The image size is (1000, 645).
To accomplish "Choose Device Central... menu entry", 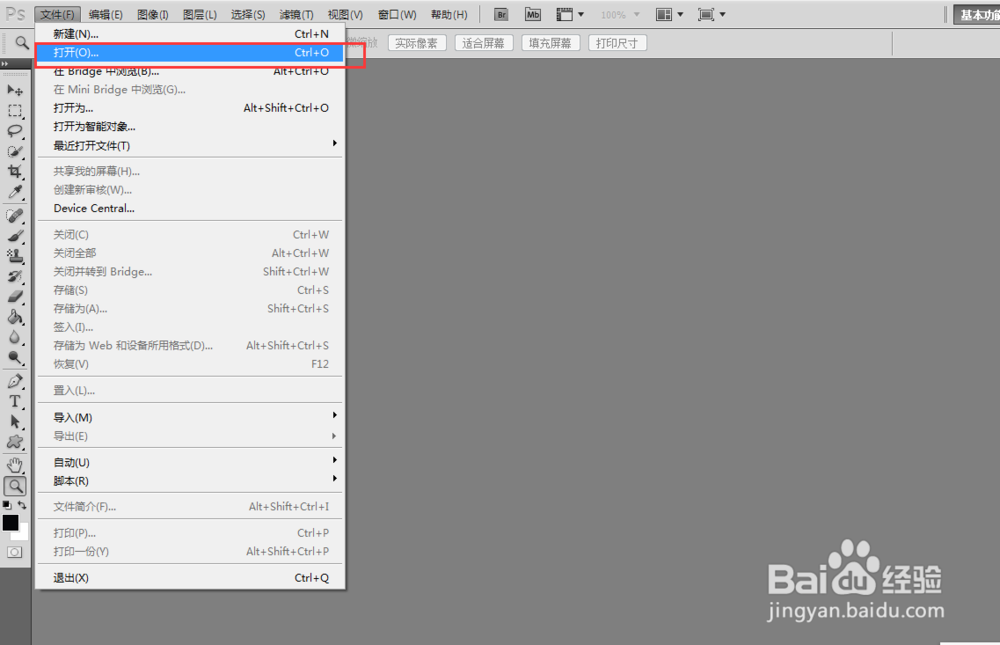I will coord(190,208).
